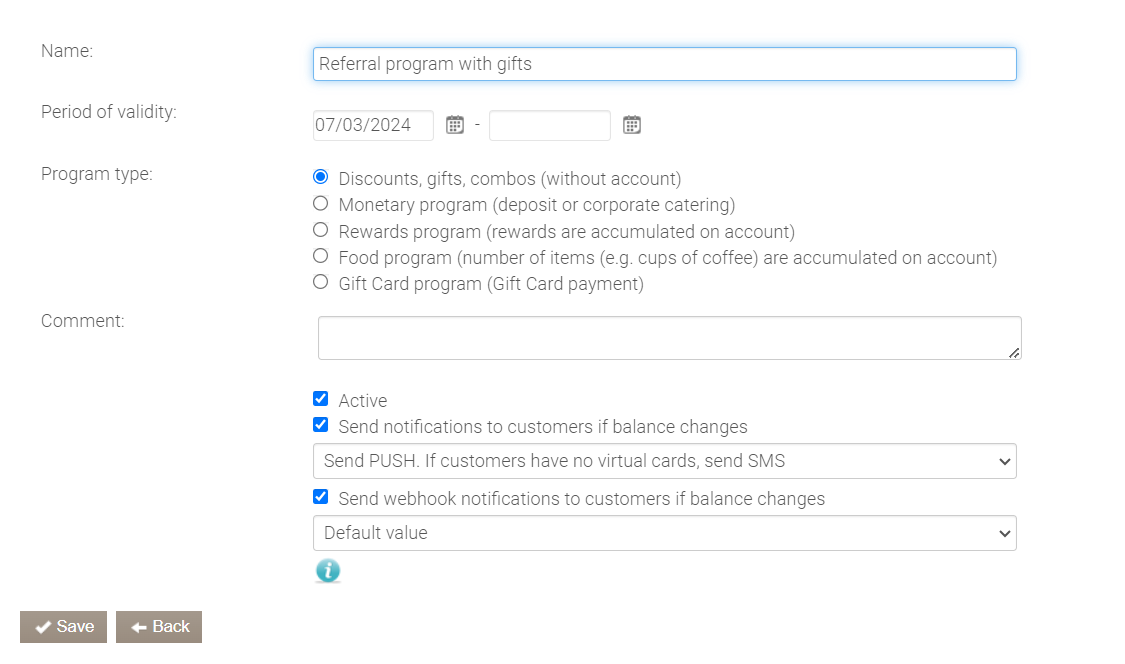Select Discounts, gifts, combos program type
Image resolution: width=1125 pixels, height=664 pixels.
pos(321,178)
